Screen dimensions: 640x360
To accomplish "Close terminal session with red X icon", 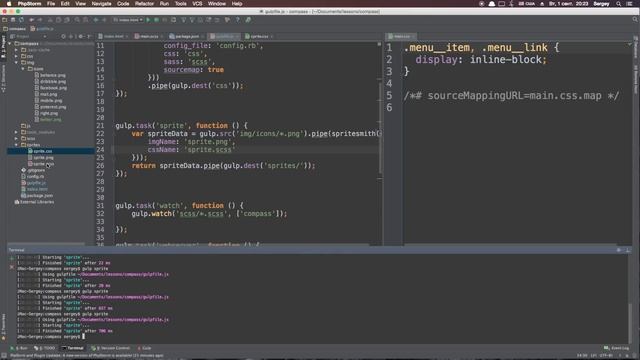I will pyautogui.click(x=11, y=267).
